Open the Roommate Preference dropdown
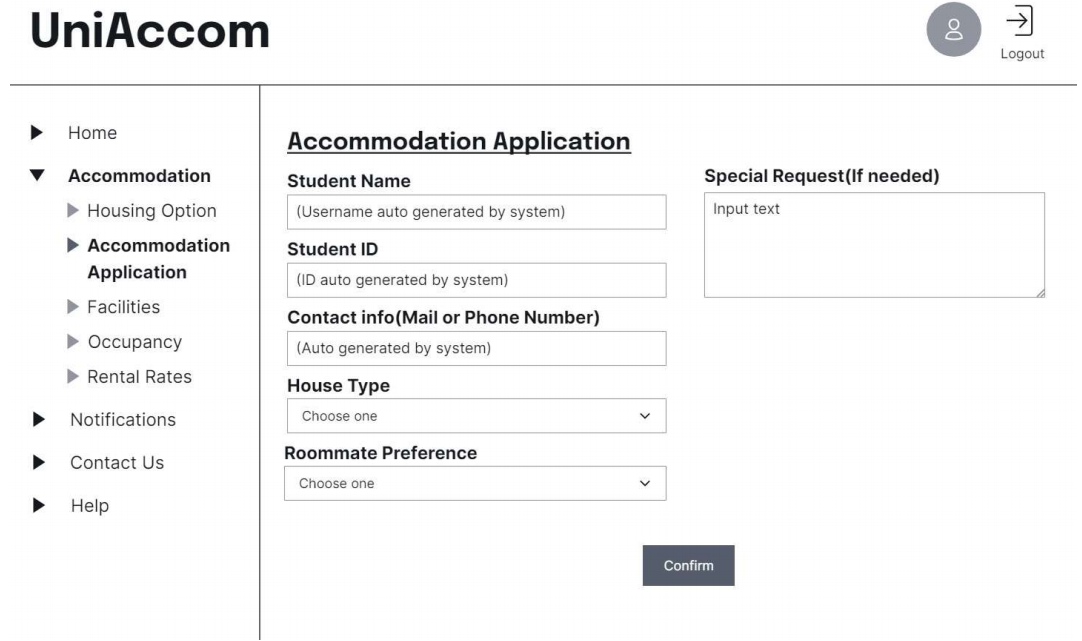Screen dimensions: 1082x641 point(477,483)
